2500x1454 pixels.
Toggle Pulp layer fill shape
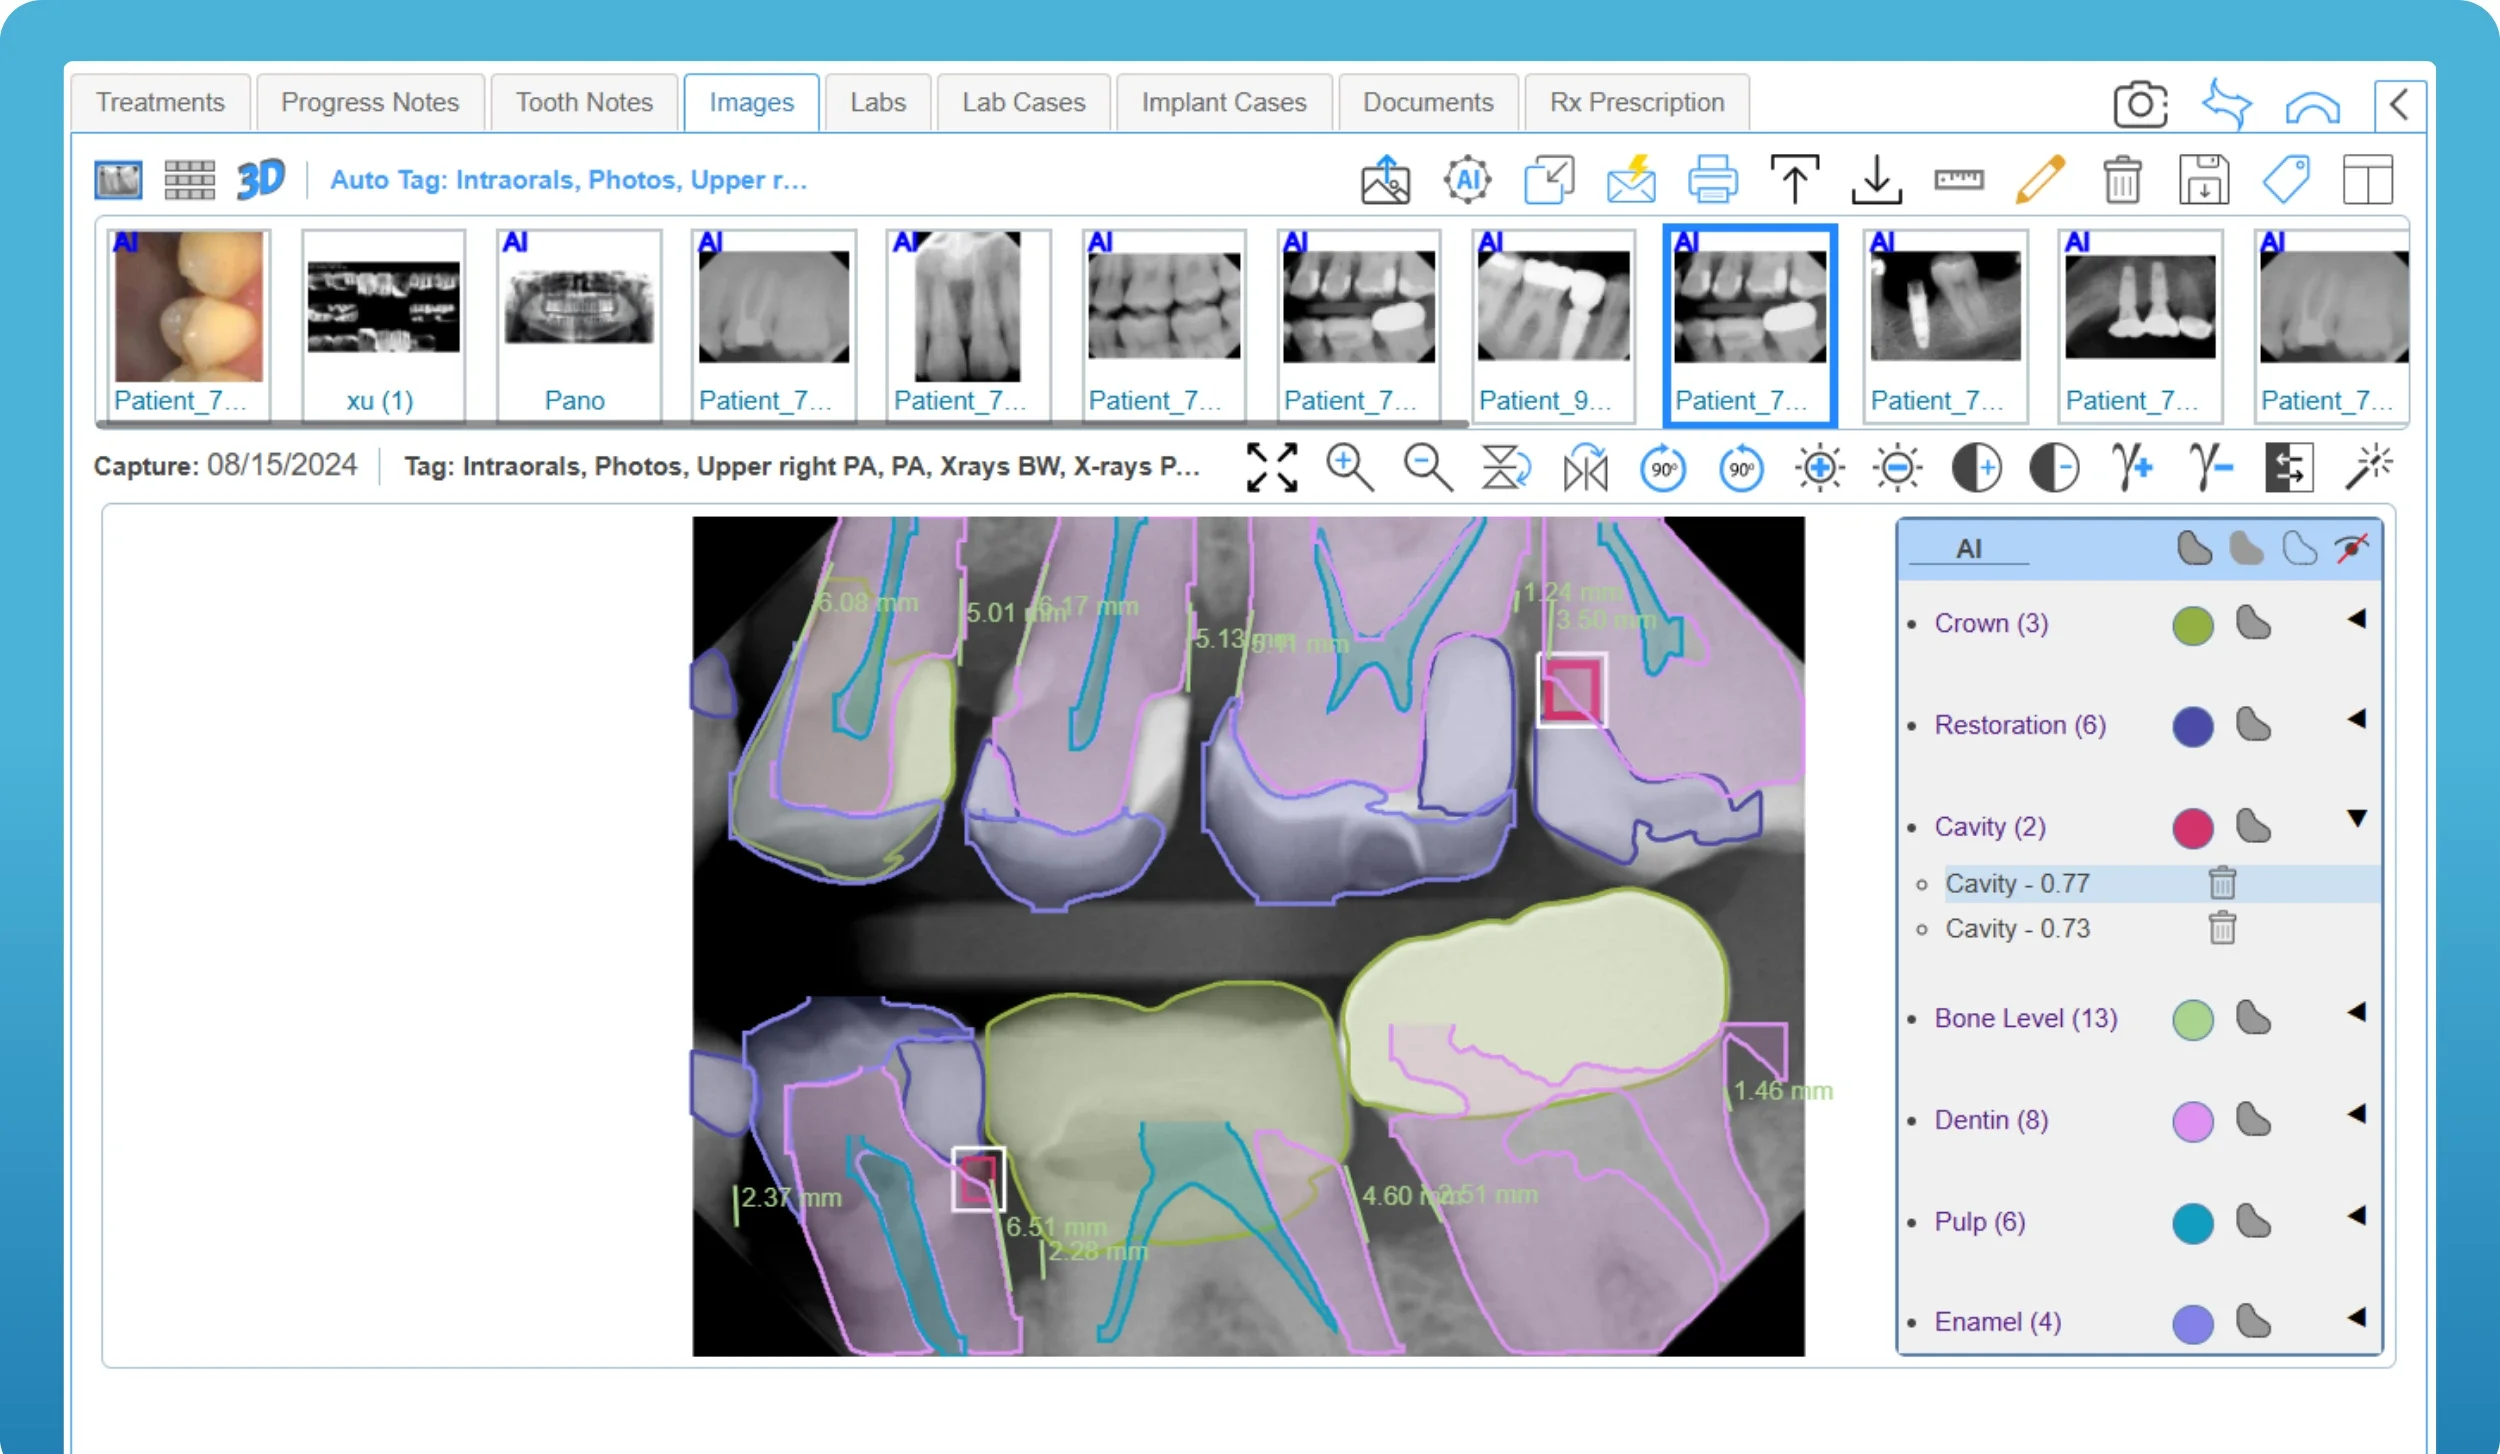[2253, 1221]
